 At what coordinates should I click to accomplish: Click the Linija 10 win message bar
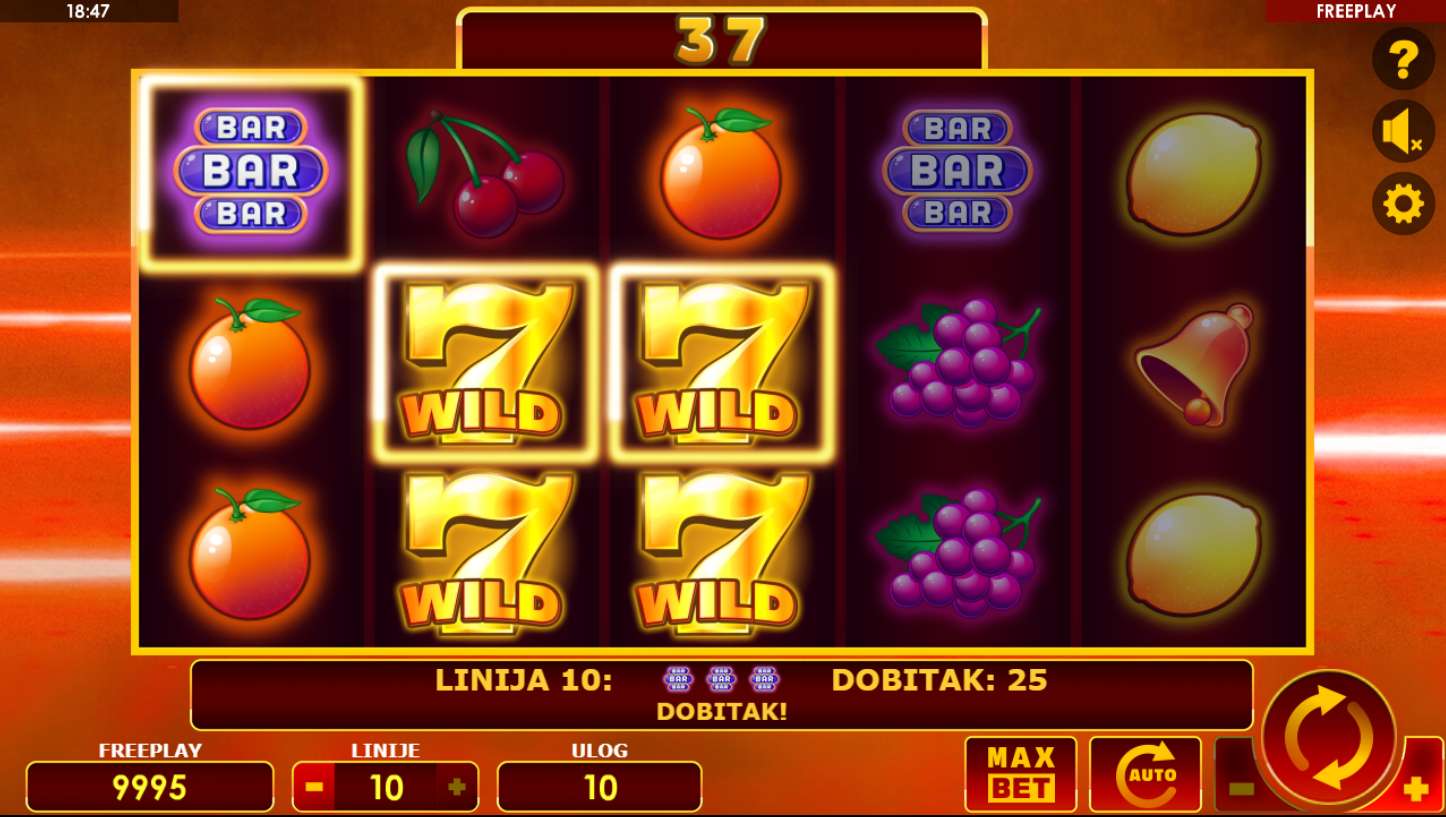point(721,694)
